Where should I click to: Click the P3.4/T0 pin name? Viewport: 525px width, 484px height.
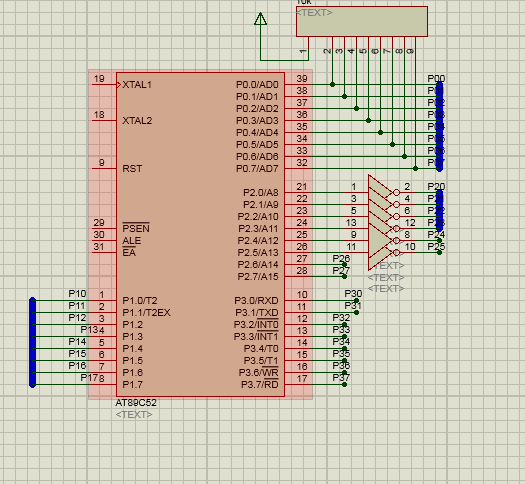(261, 348)
